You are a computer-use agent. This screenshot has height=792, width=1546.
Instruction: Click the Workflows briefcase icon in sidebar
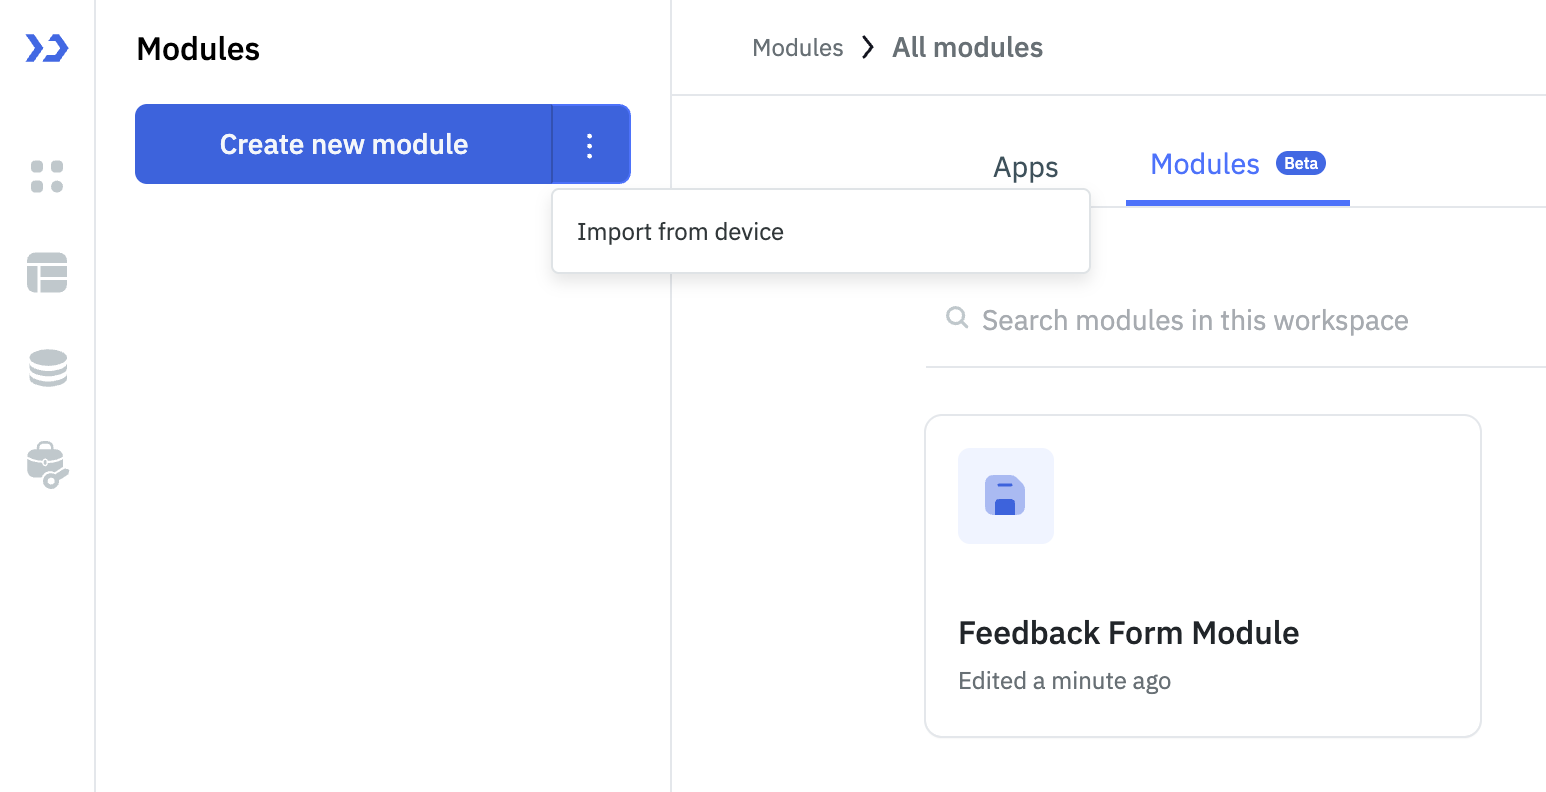pos(46,464)
